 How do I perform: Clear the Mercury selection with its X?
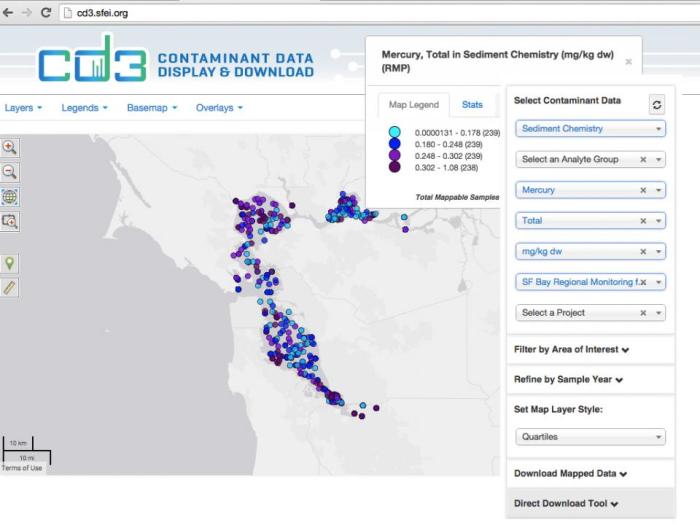coord(643,190)
